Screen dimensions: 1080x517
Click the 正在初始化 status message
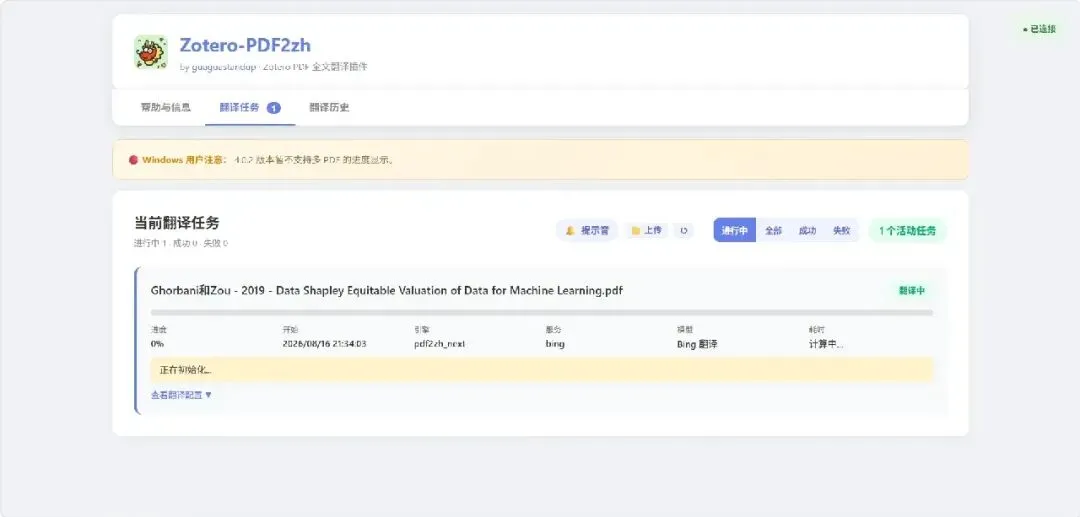(x=541, y=370)
